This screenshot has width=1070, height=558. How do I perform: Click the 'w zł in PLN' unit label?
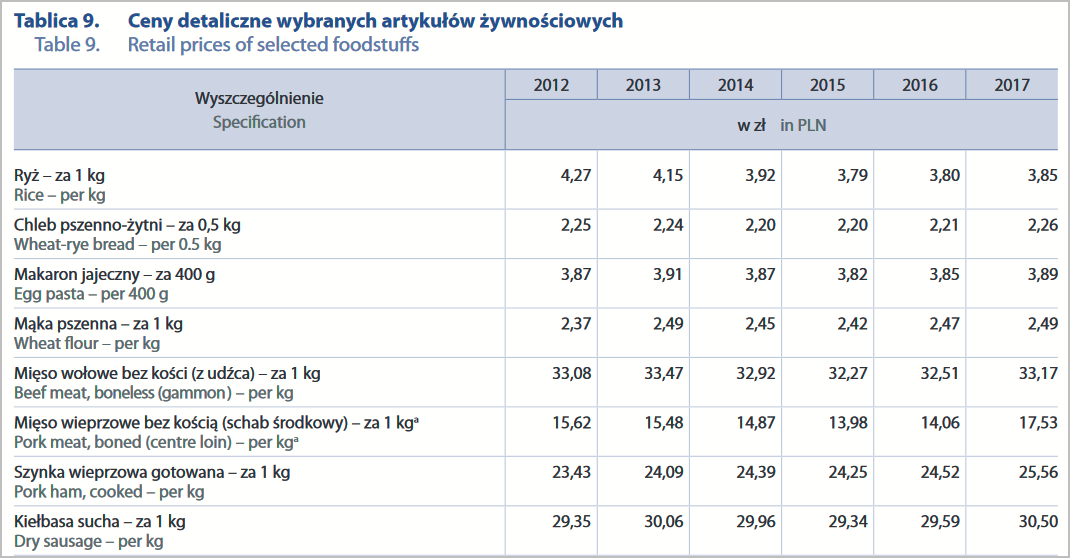(x=781, y=125)
